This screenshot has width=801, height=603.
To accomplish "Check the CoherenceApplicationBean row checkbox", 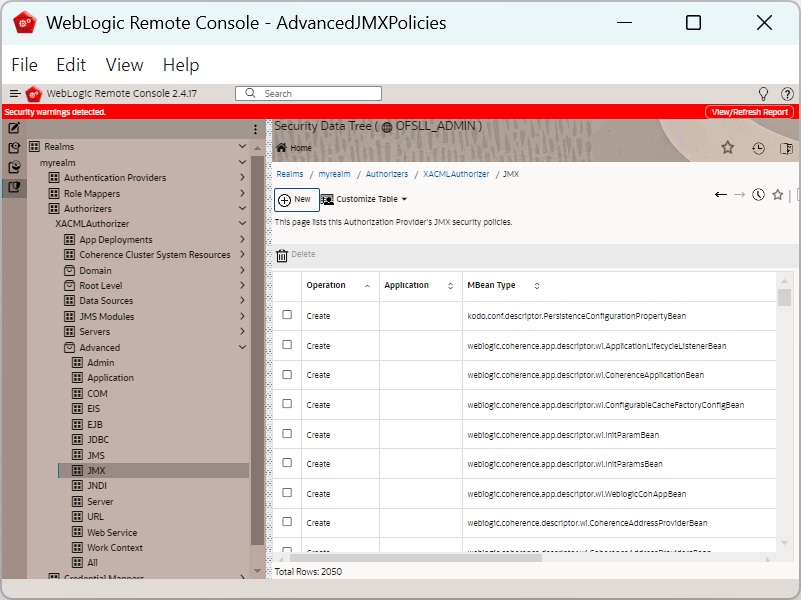I will tap(287, 375).
